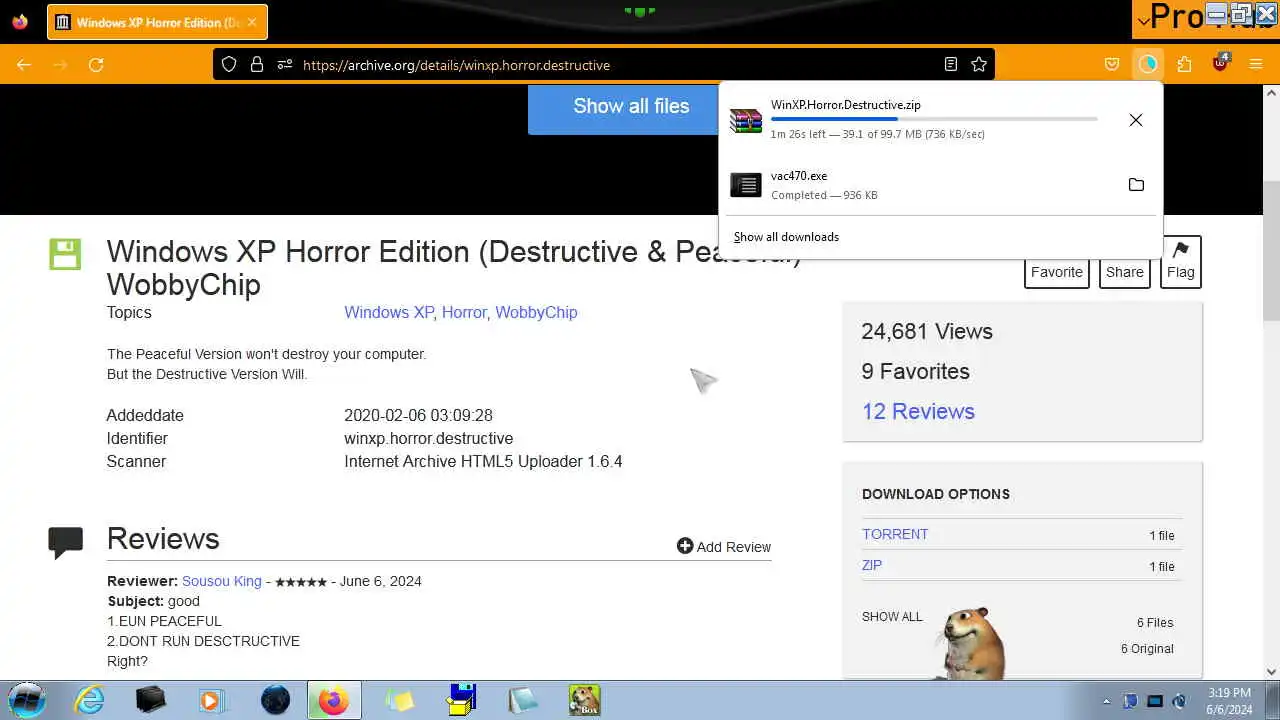Click the WinXP.Horror.Destructive.zip archive file icon

746,120
